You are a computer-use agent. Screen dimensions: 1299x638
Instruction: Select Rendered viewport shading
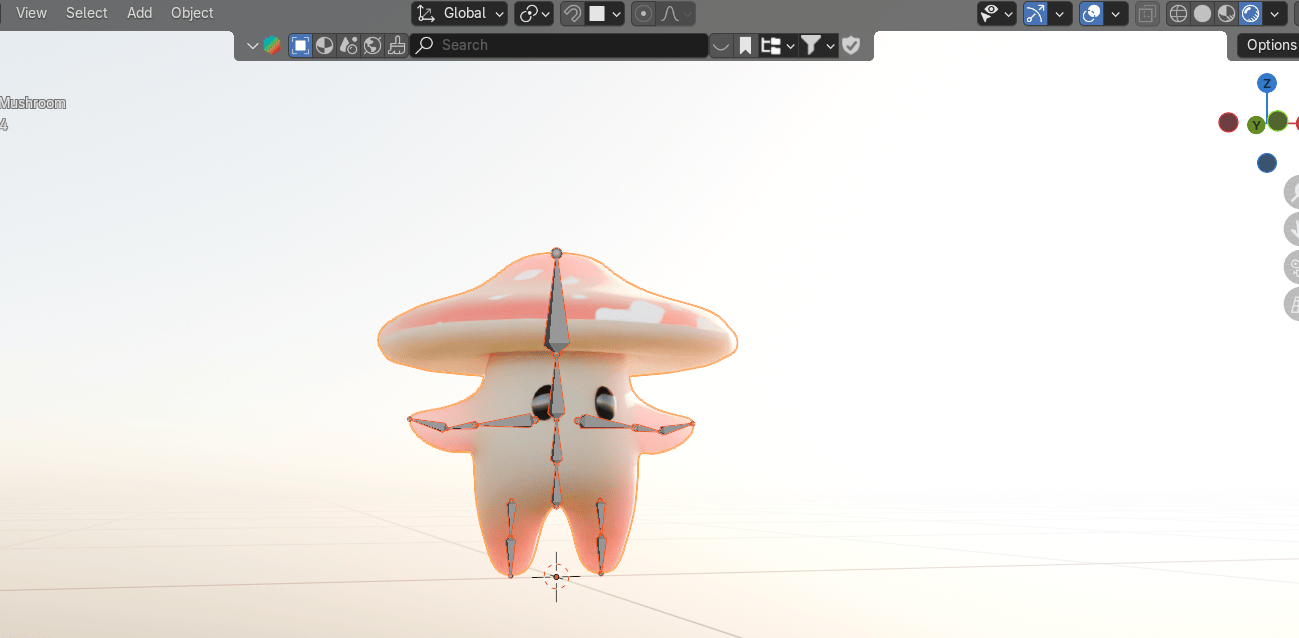click(x=1250, y=13)
